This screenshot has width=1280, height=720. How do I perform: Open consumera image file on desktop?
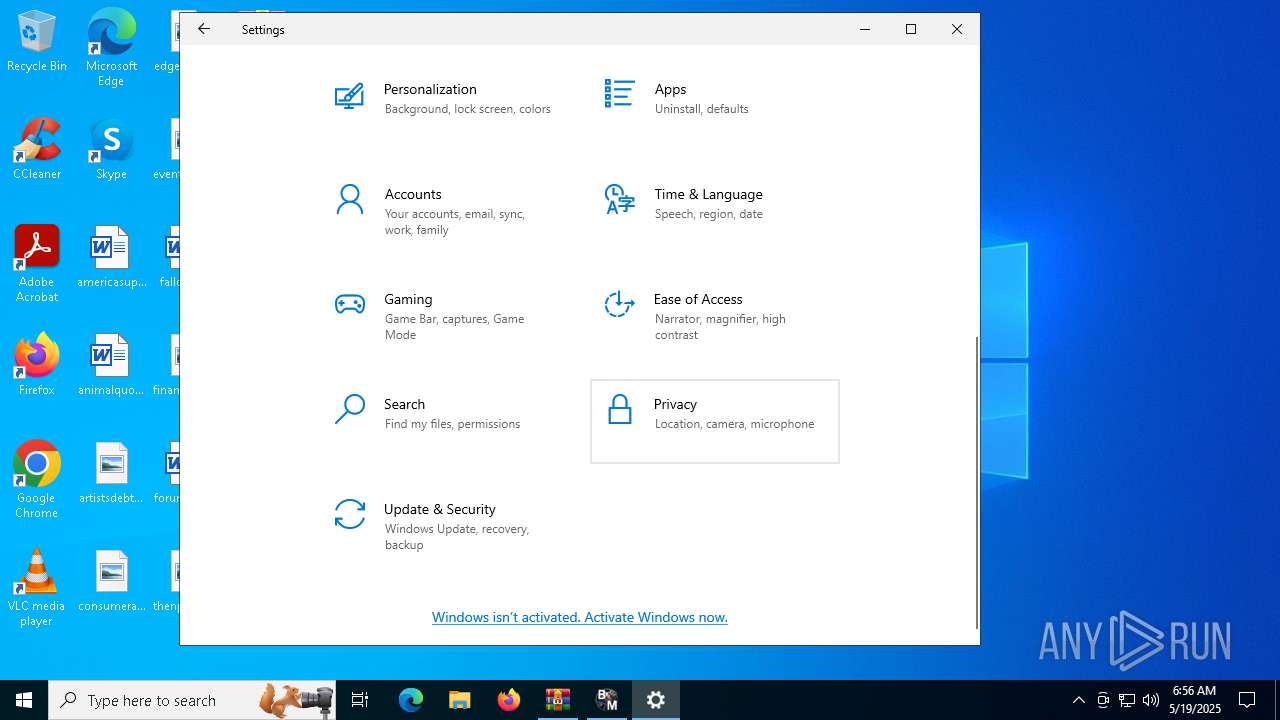coord(111,581)
